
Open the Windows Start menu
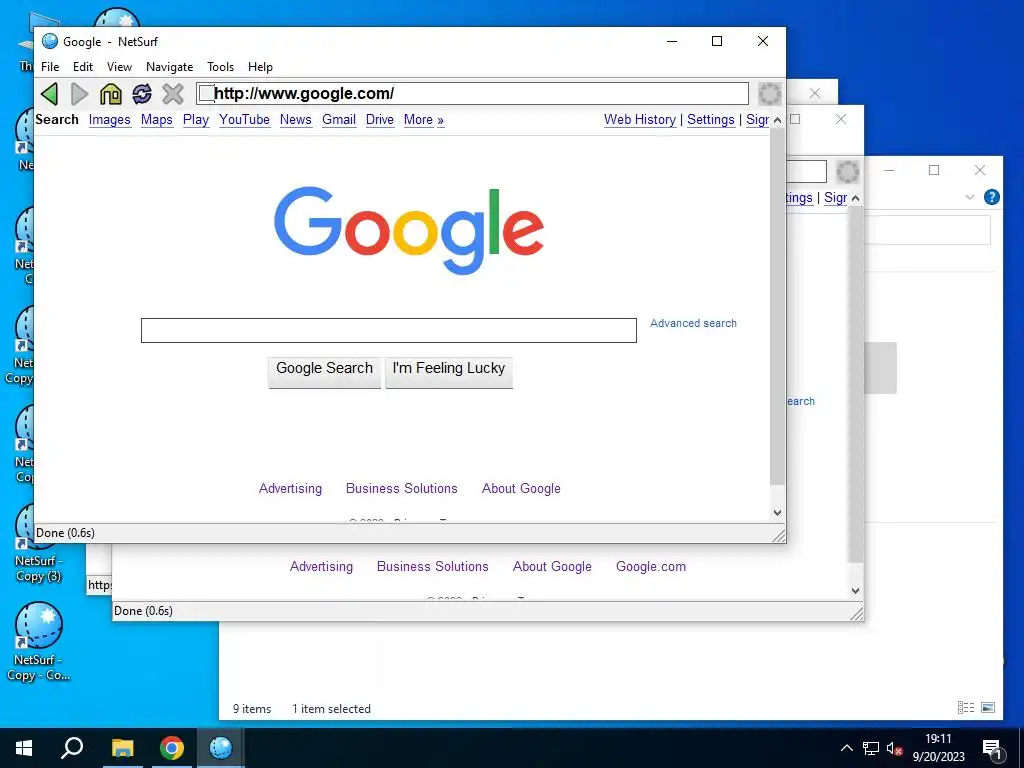pyautogui.click(x=24, y=748)
